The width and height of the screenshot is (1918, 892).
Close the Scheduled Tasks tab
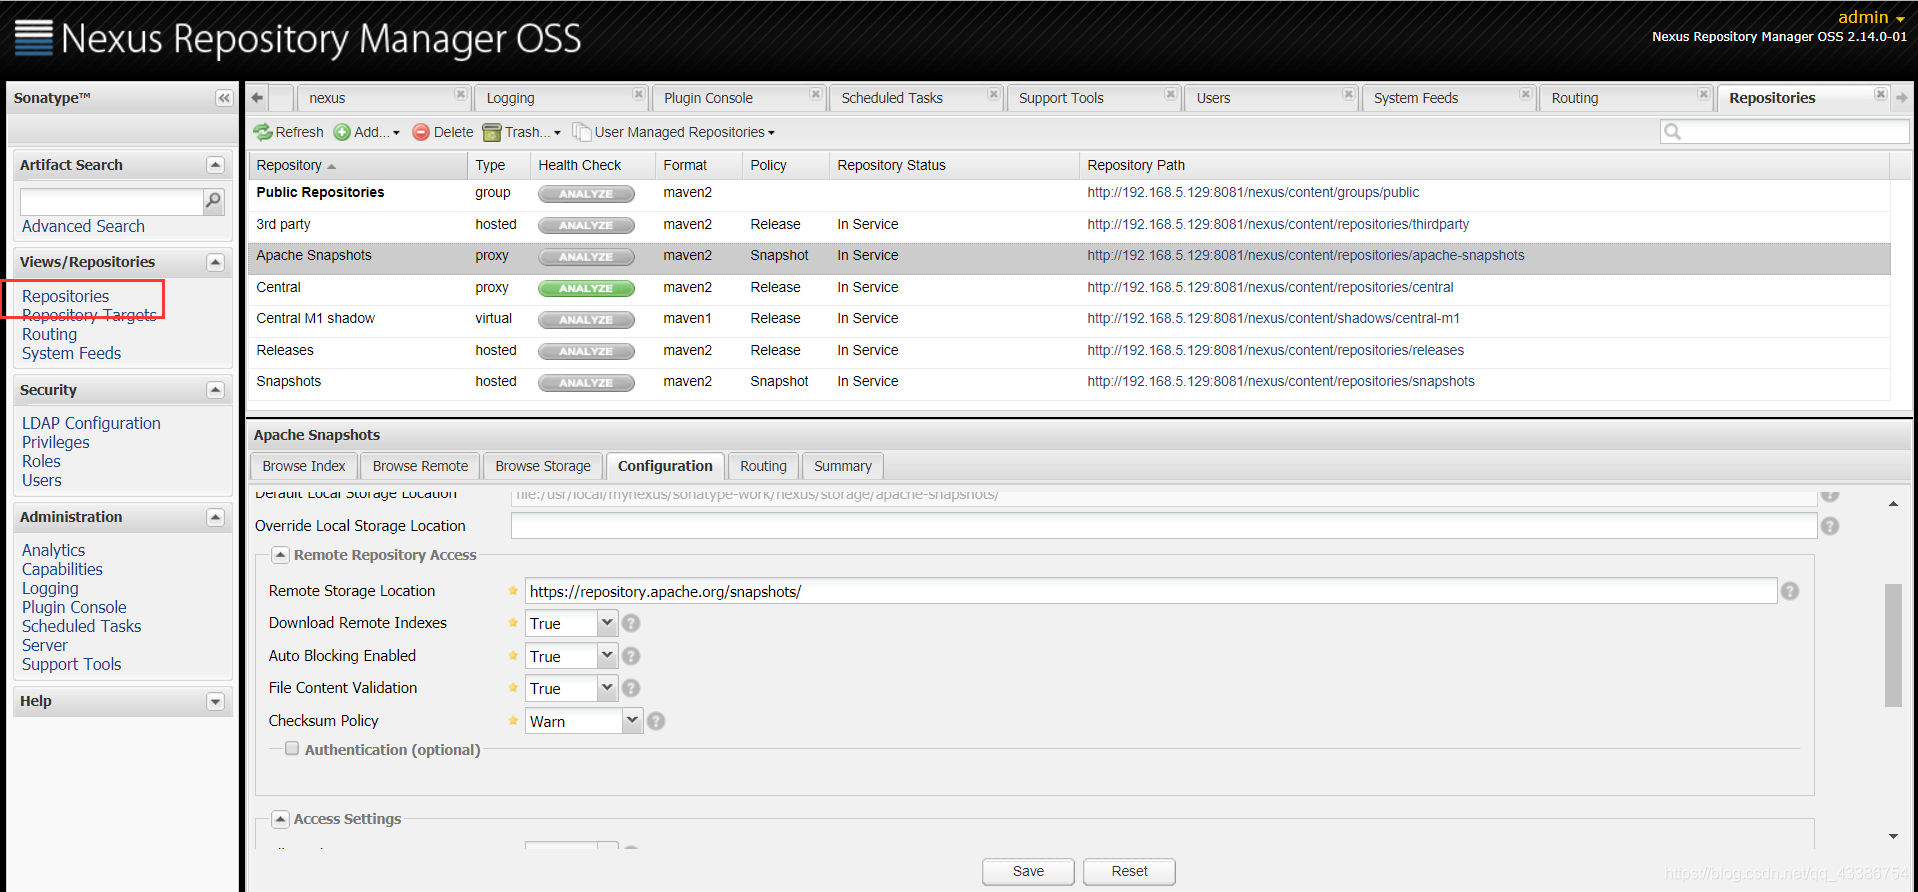[994, 94]
